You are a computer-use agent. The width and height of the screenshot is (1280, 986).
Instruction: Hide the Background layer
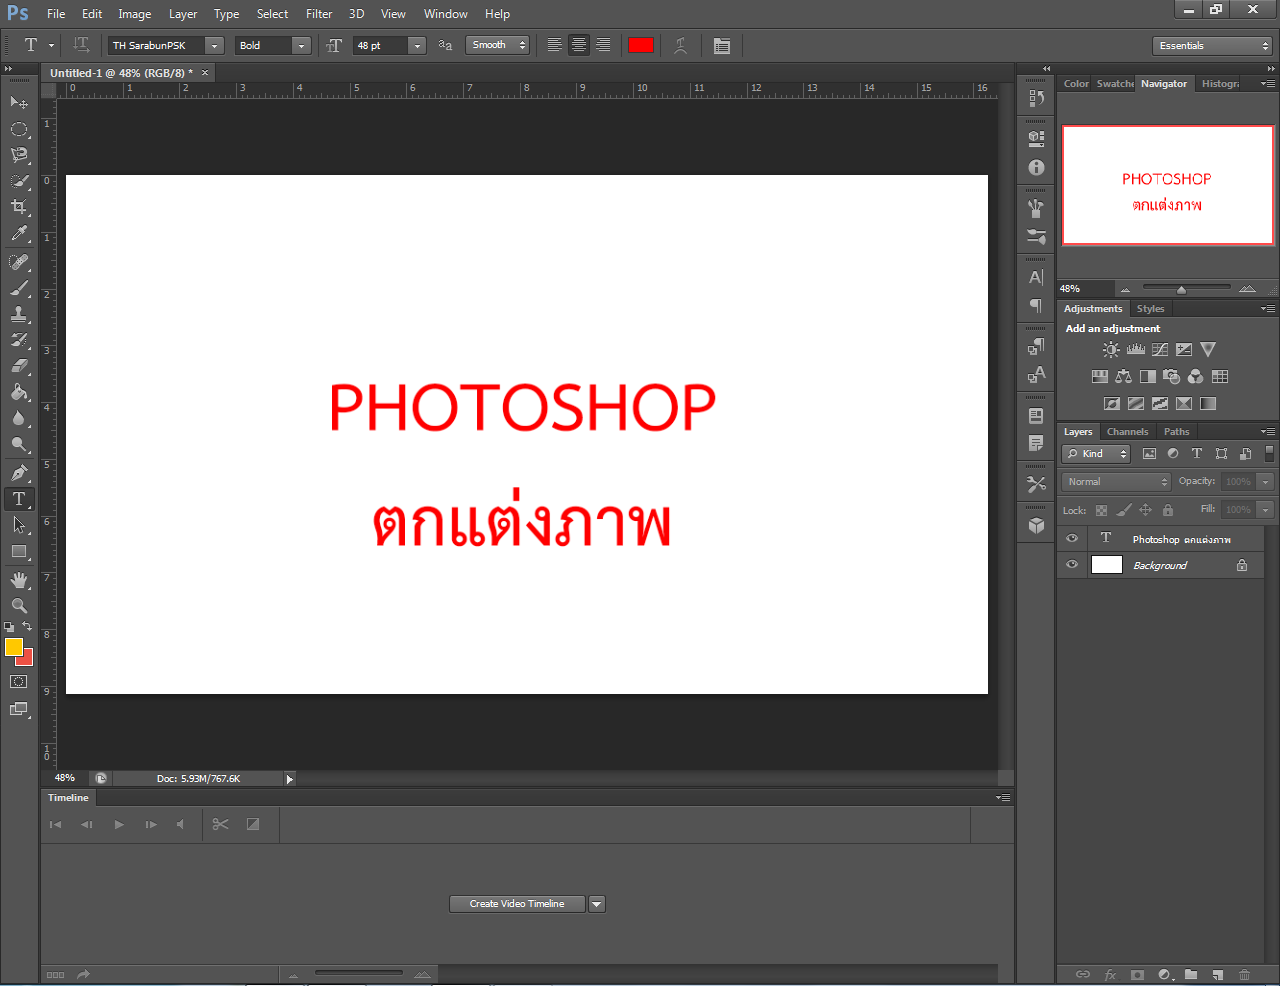tap(1072, 564)
